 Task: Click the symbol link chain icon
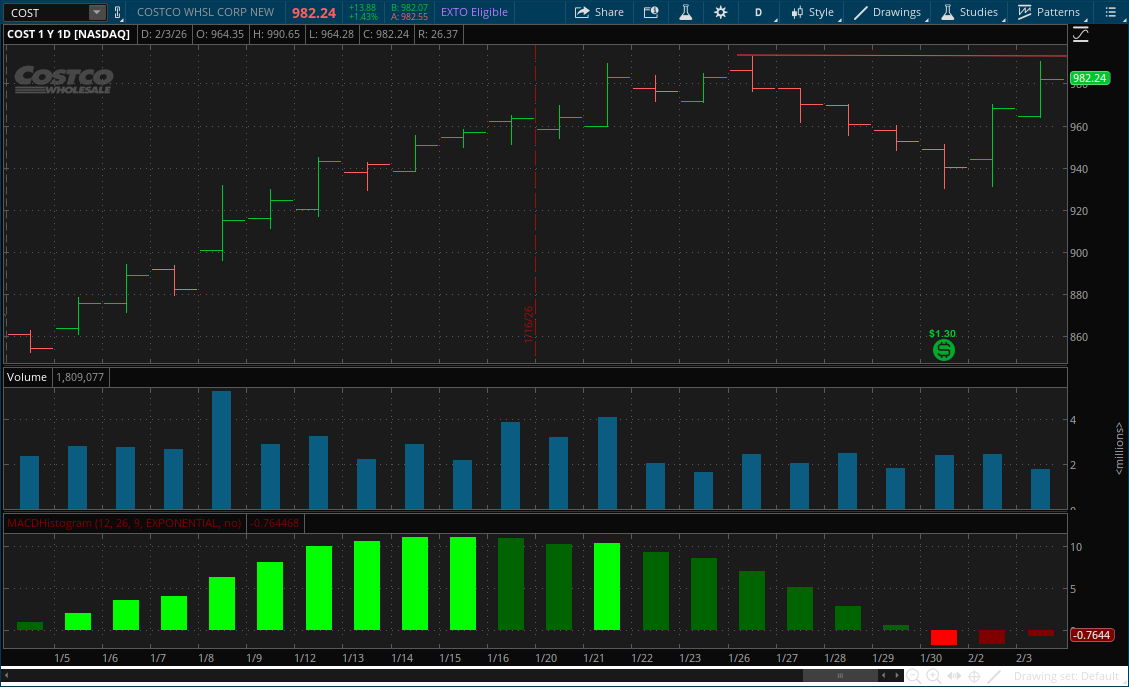[117, 12]
